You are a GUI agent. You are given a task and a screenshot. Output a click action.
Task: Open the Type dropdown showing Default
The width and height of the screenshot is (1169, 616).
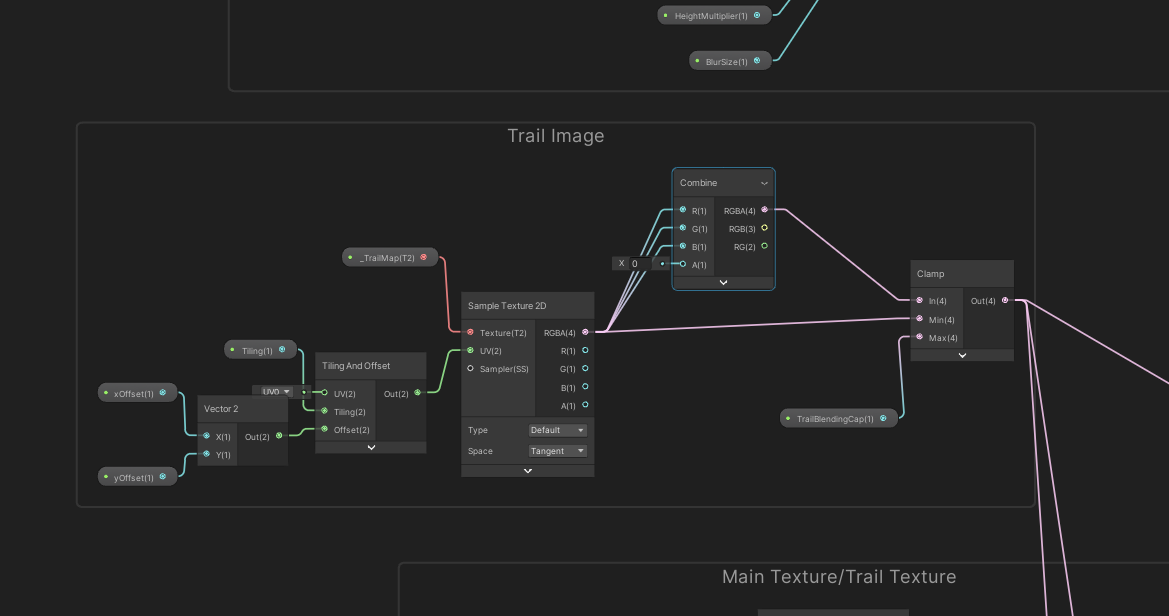557,430
